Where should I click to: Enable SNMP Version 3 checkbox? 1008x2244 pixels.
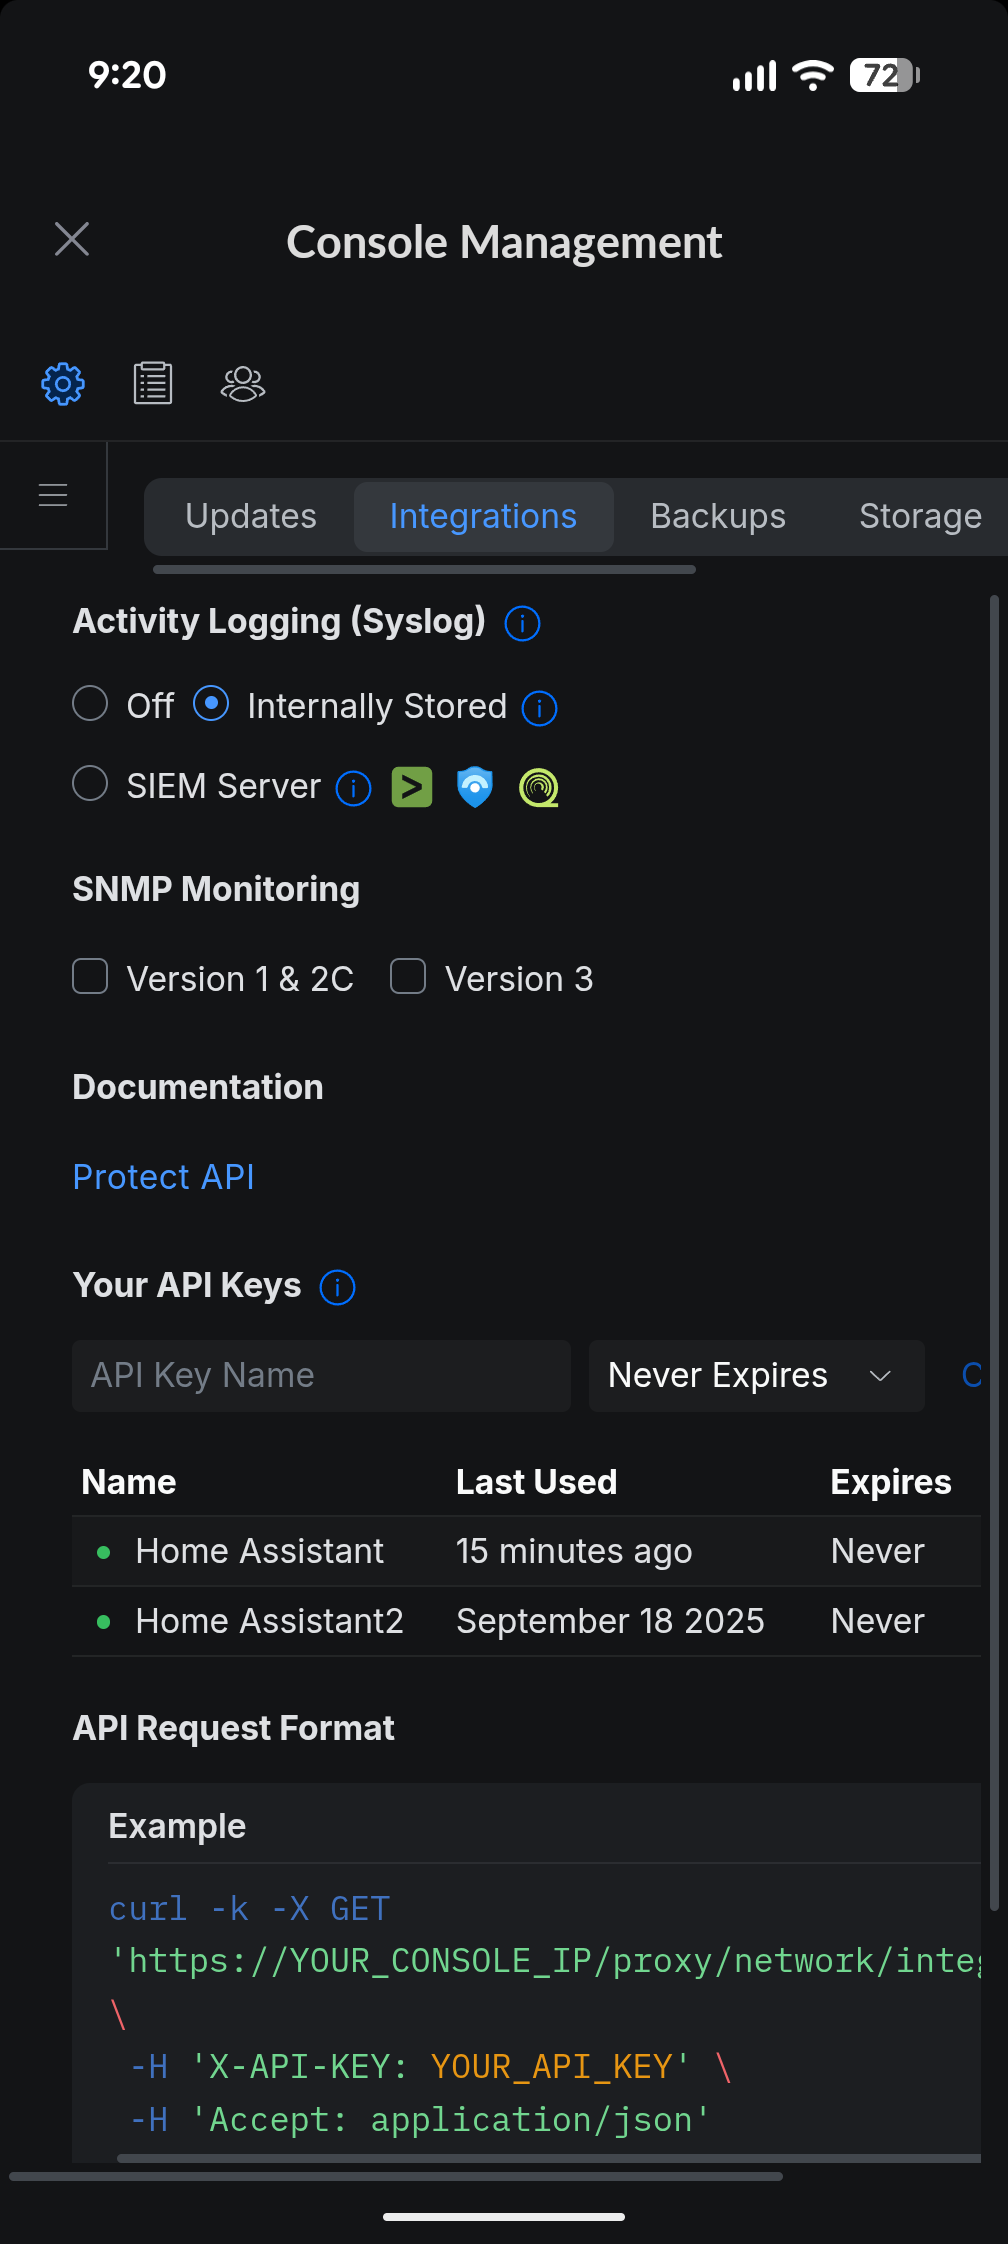point(408,977)
